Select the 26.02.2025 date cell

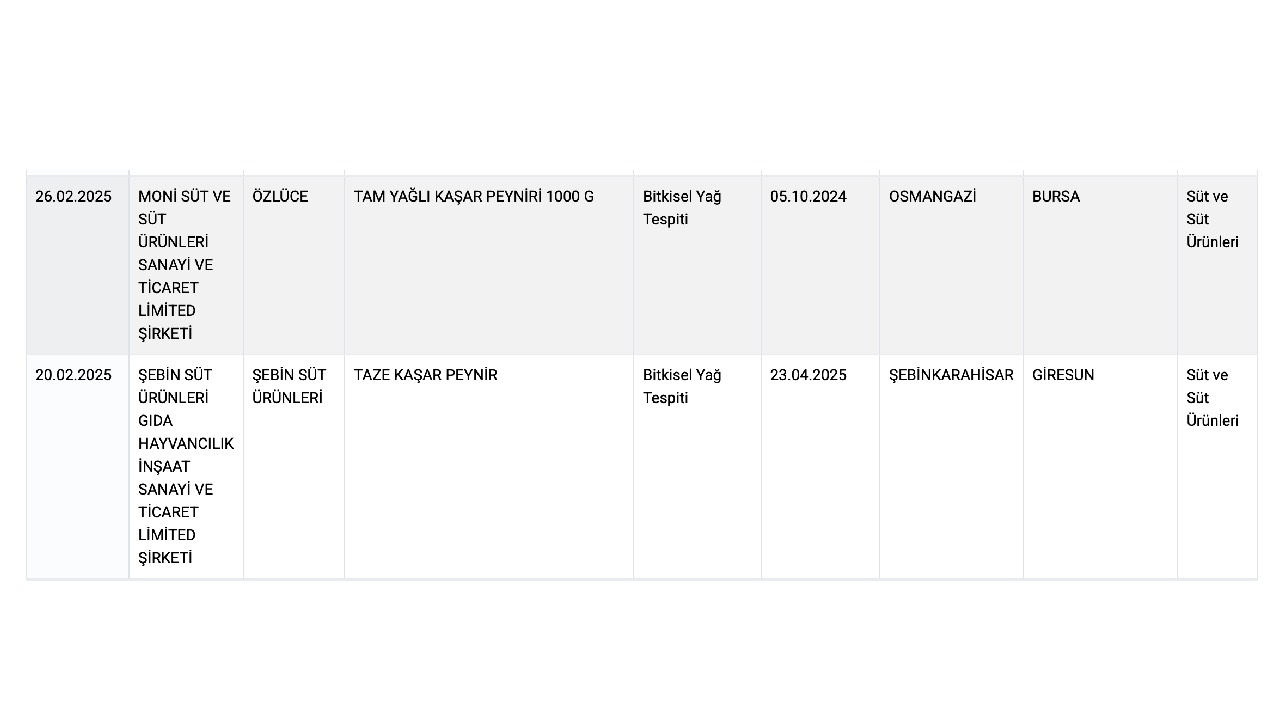pos(78,265)
